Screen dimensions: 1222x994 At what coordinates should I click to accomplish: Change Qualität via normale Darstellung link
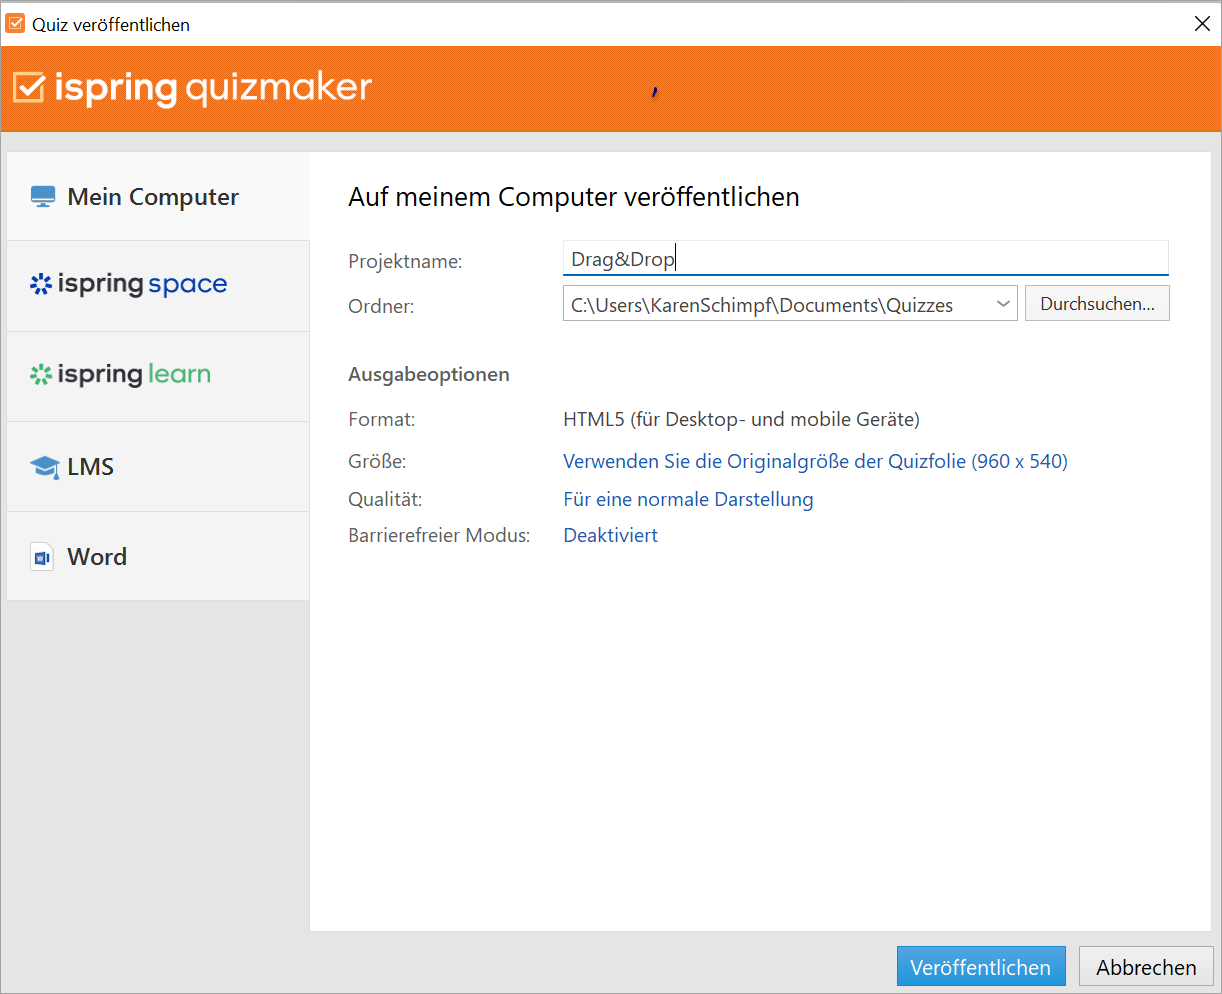coord(688,499)
